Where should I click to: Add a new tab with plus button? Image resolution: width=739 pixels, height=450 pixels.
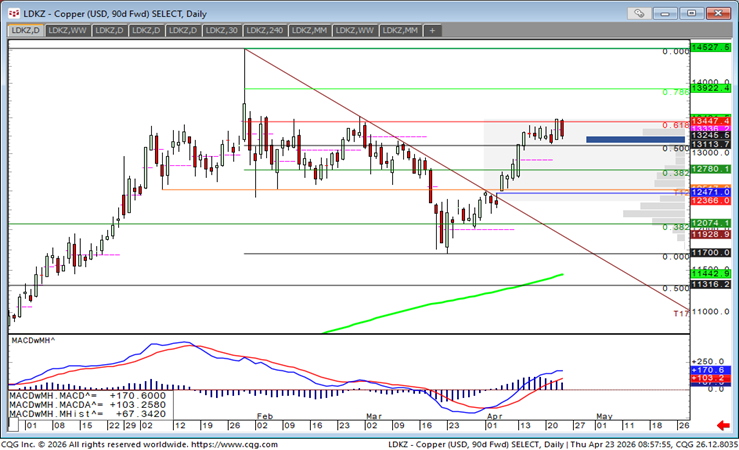click(x=433, y=31)
